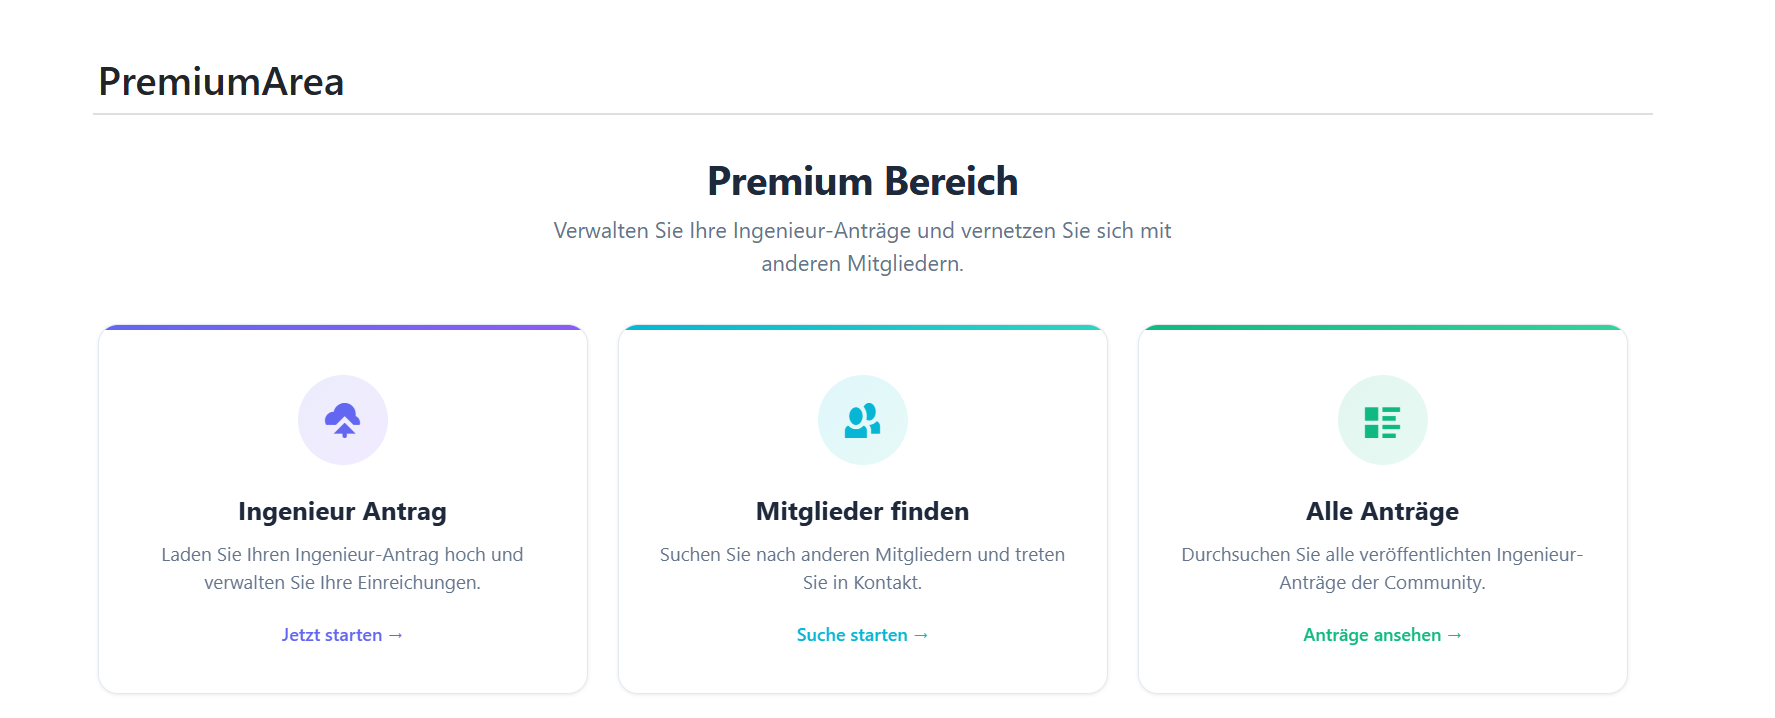Viewport: 1775px width, 718px height.
Task: Click the Premium Bereich heading
Action: (x=862, y=181)
